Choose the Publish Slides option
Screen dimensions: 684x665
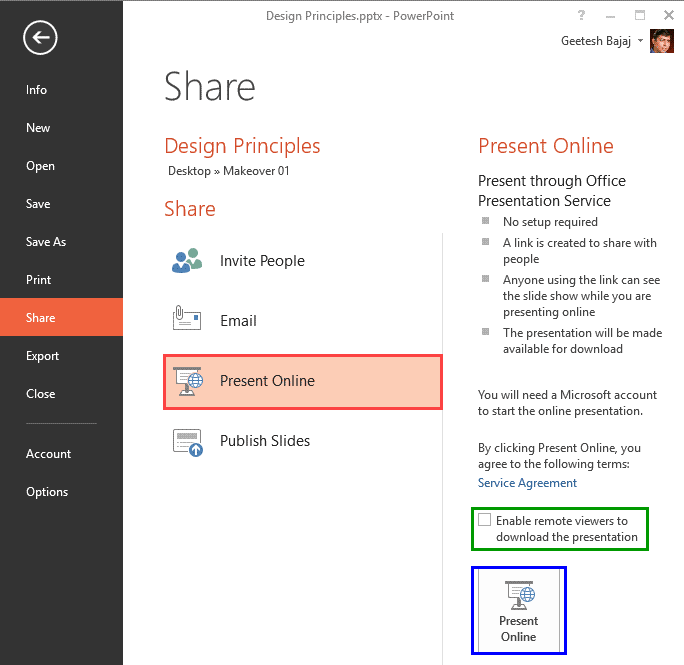[x=303, y=442]
